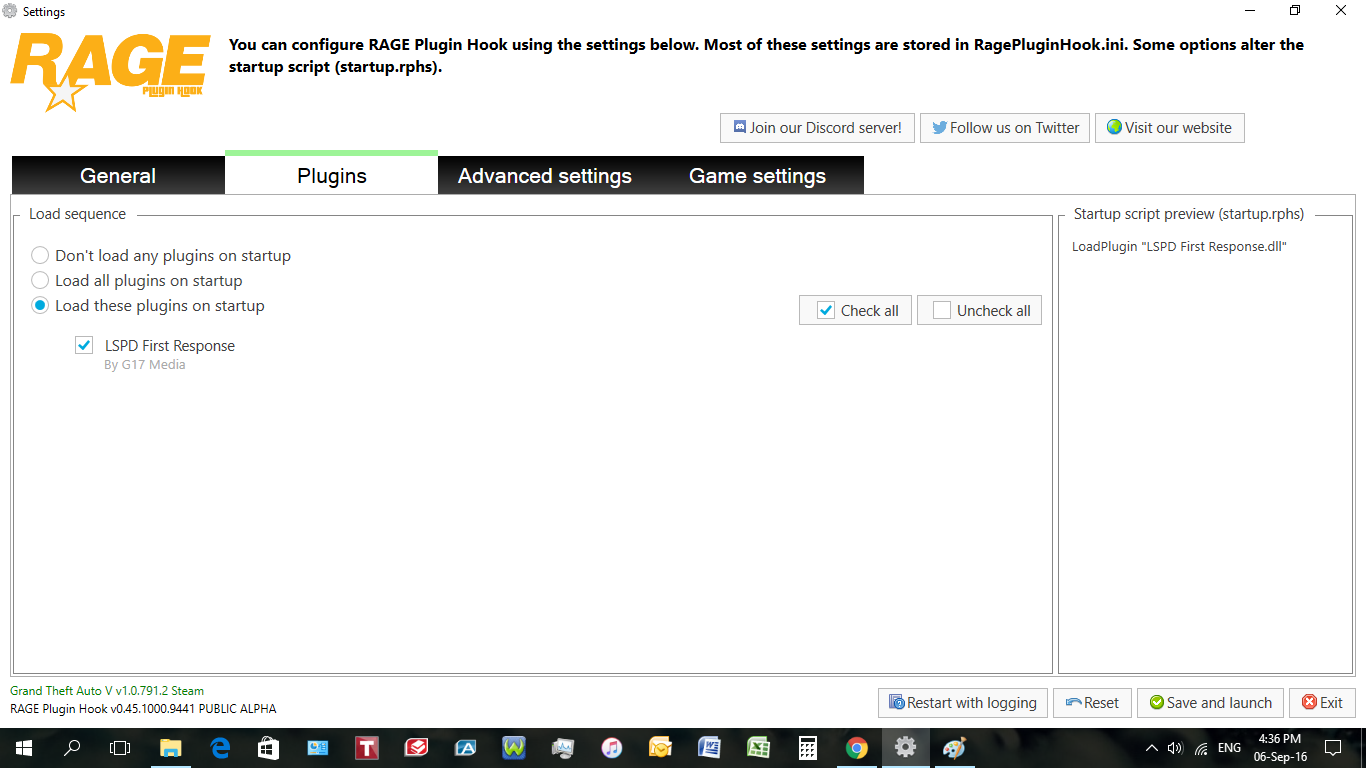Toggle the LSPD First Response checkbox
This screenshot has width=1366, height=768.
[84, 346]
